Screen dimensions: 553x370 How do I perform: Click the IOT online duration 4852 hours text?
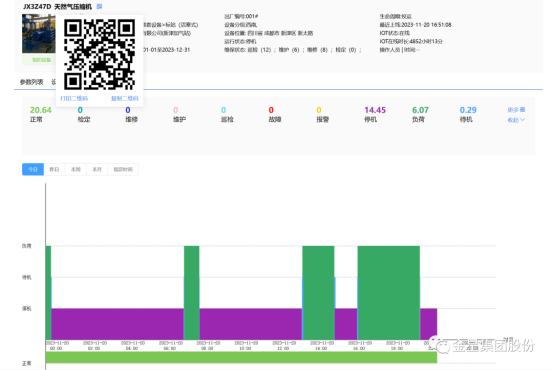point(411,41)
